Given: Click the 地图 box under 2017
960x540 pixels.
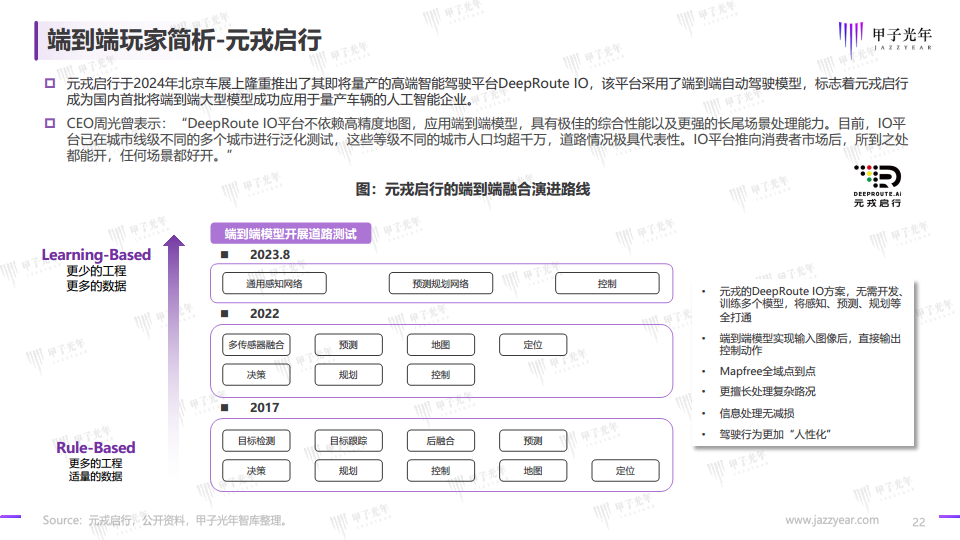Looking at the screenshot, I should point(533,471).
